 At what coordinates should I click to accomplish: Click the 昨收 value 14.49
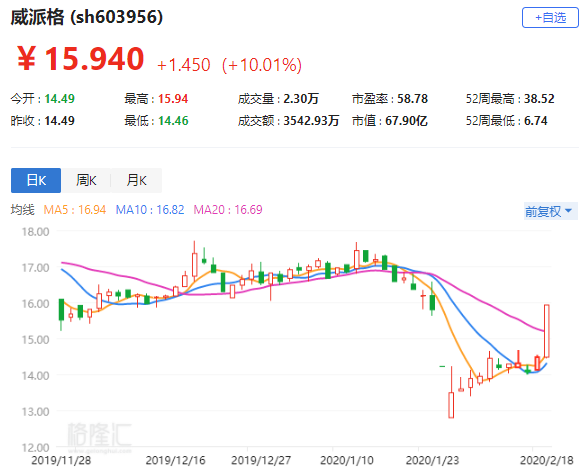tap(60, 121)
